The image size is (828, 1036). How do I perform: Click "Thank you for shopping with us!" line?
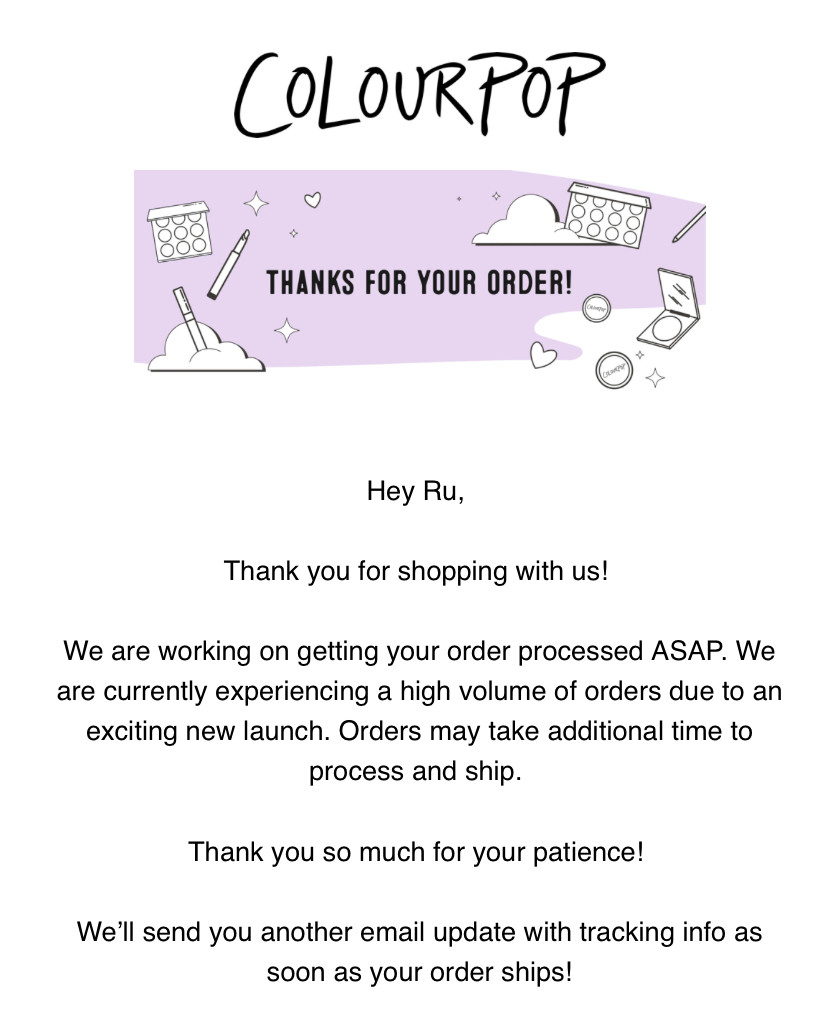pyautogui.click(x=416, y=572)
